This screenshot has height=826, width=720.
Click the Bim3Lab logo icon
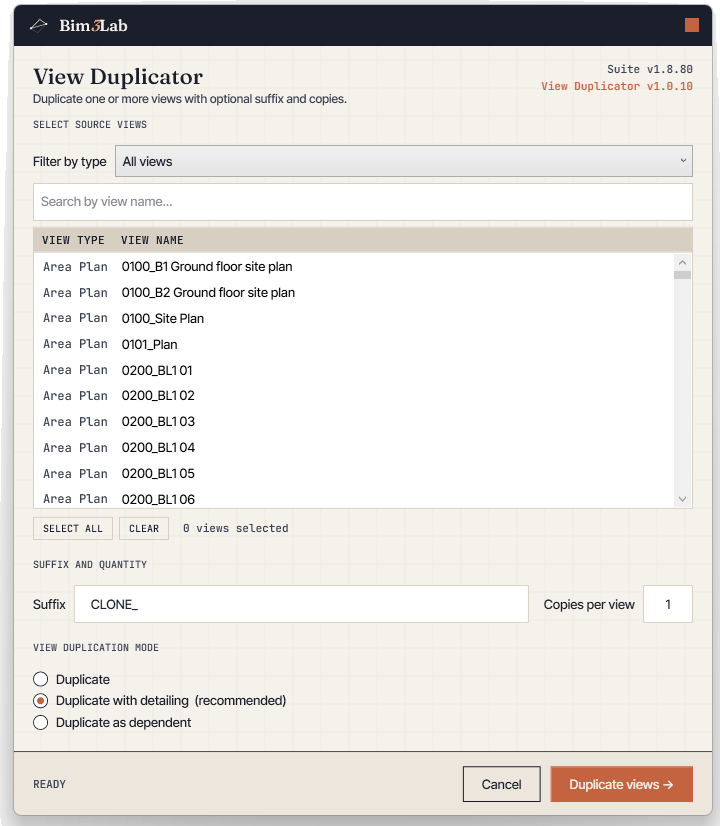38,25
